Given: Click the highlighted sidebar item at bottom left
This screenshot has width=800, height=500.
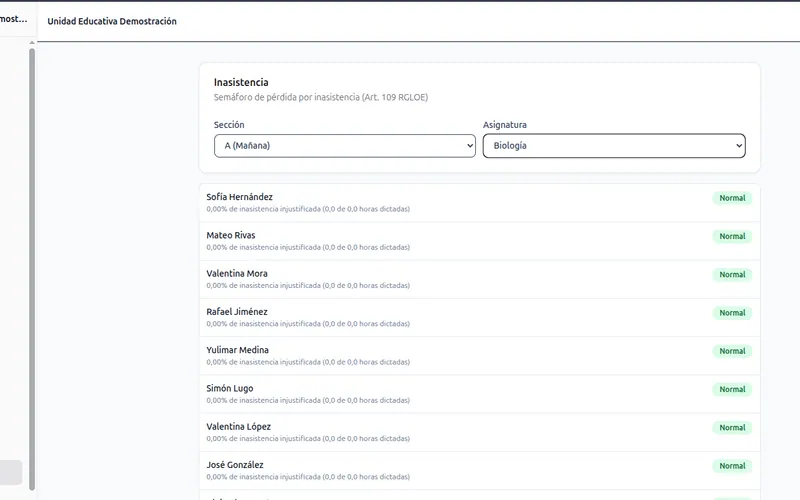Looking at the screenshot, I should coord(11,472).
